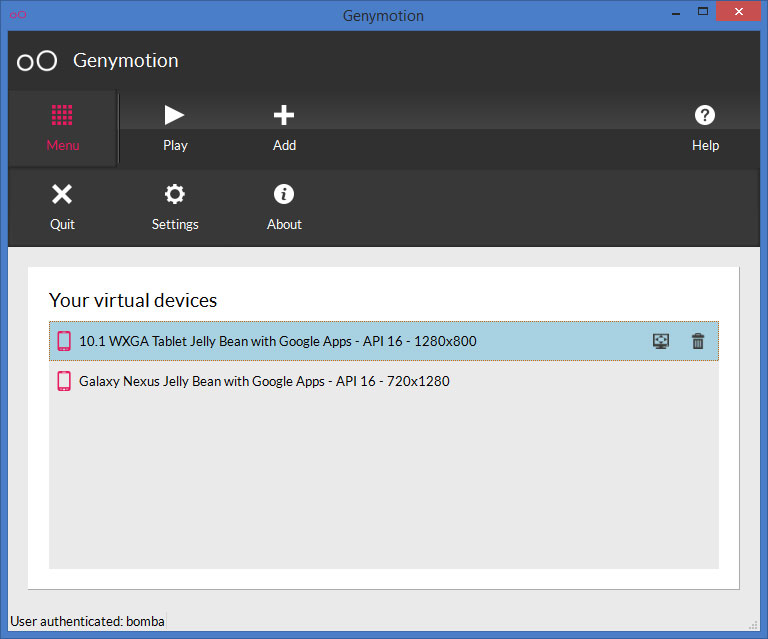Close the Genymotion window
Image resolution: width=768 pixels, height=639 pixels.
pyautogui.click(x=739, y=11)
